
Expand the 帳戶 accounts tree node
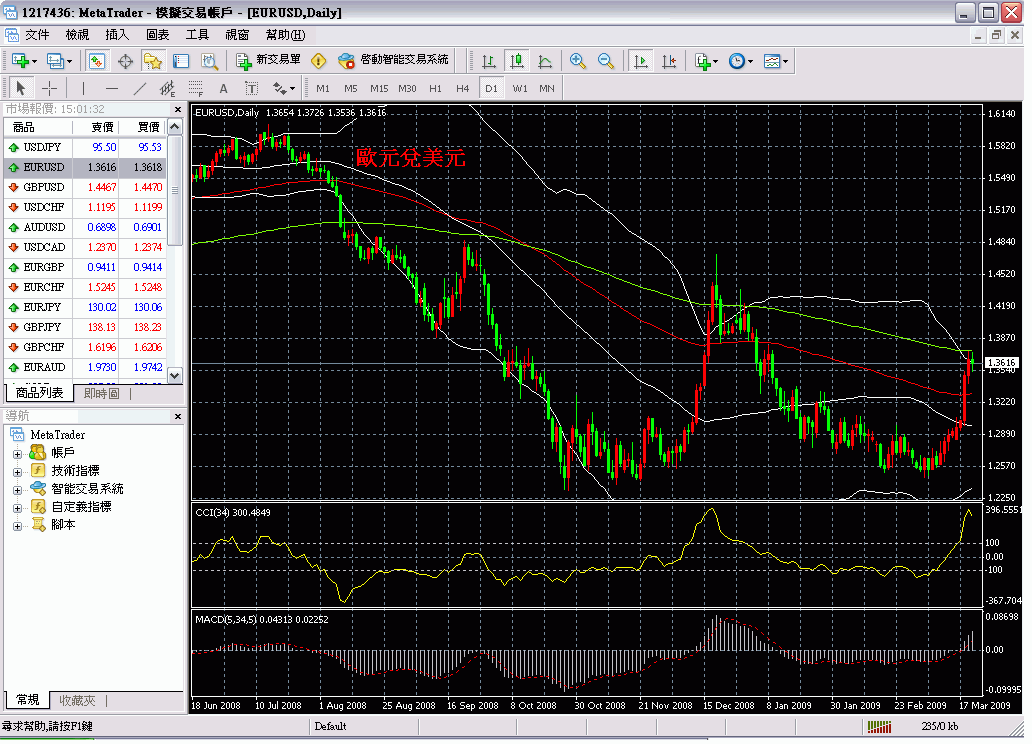(x=18, y=454)
